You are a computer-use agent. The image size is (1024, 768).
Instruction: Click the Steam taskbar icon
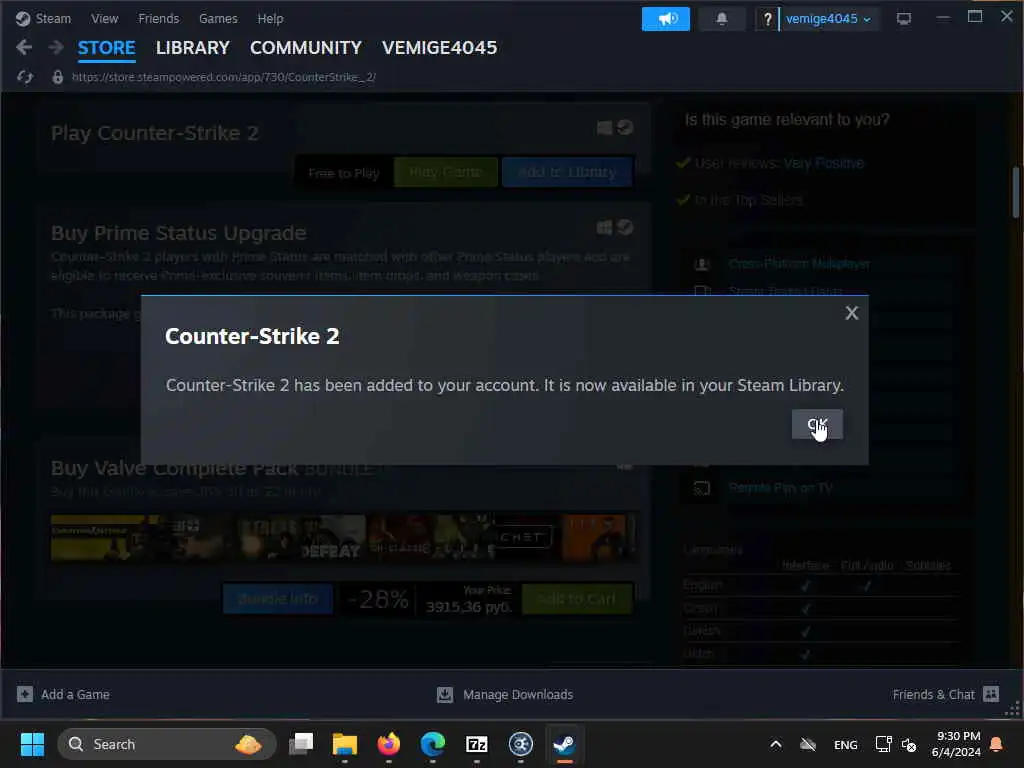point(564,744)
